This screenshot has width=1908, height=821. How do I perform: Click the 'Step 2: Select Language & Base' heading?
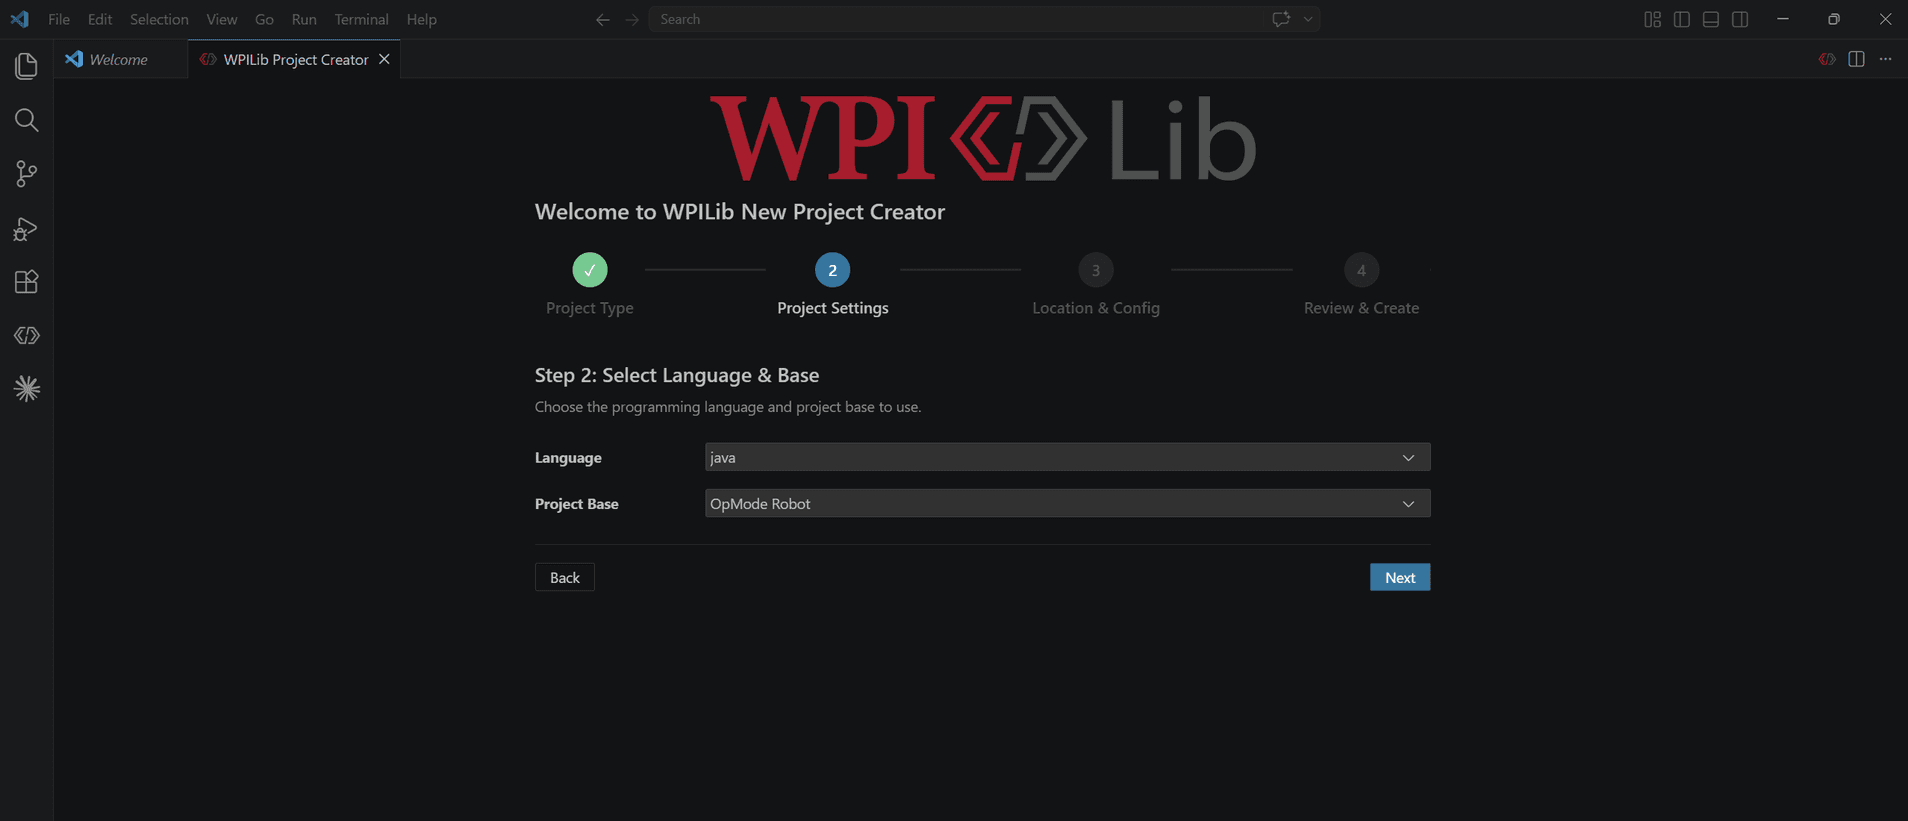coord(677,375)
